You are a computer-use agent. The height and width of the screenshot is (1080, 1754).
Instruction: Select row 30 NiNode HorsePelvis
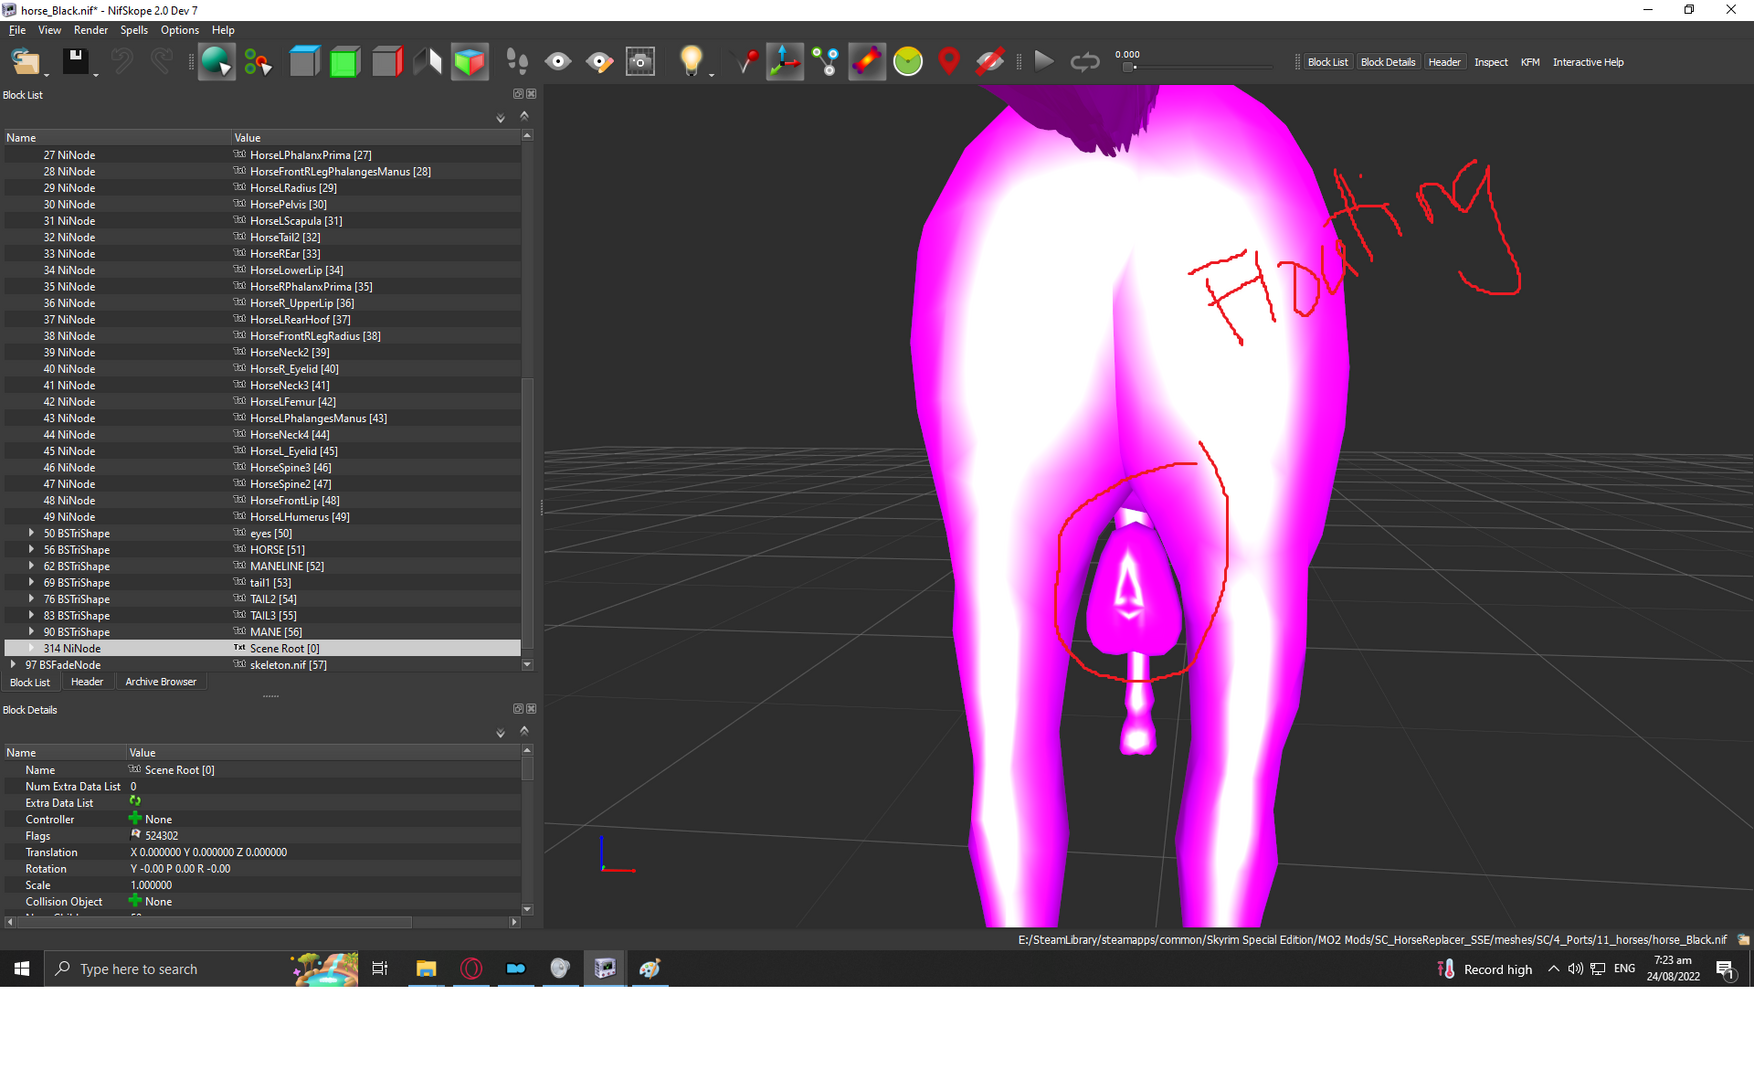262,204
